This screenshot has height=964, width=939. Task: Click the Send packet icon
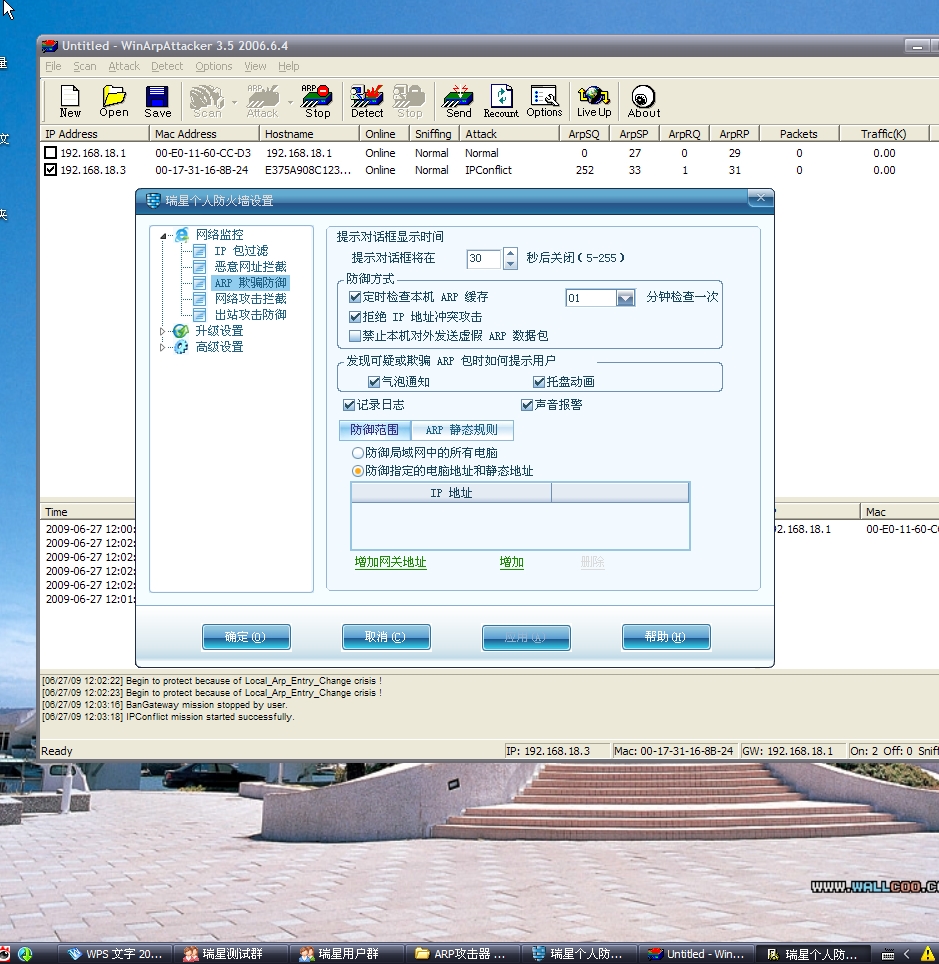(458, 100)
